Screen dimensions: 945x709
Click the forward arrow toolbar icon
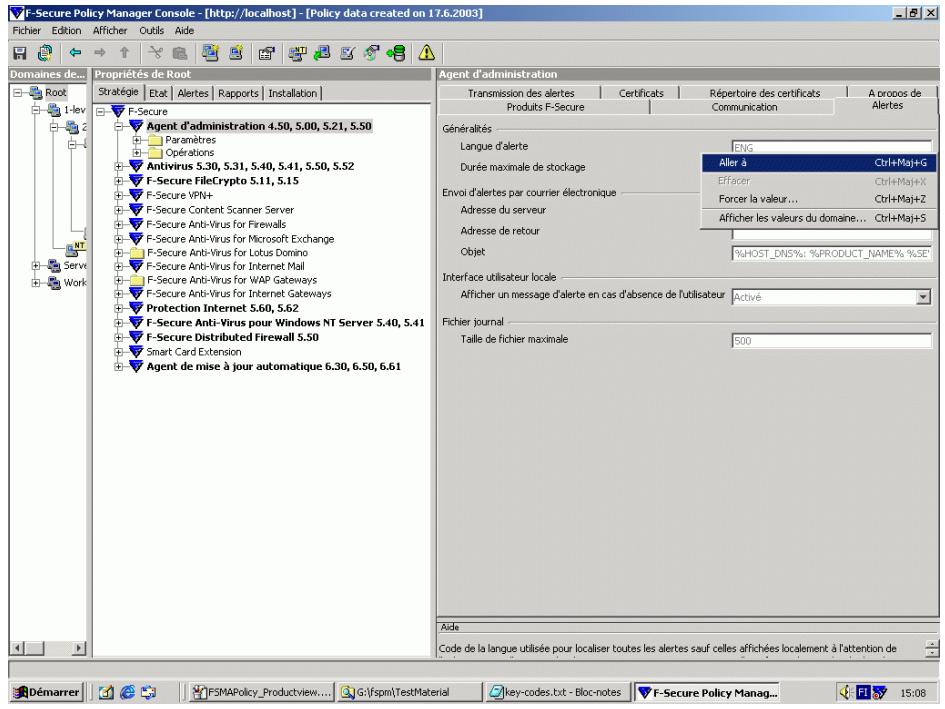click(99, 52)
